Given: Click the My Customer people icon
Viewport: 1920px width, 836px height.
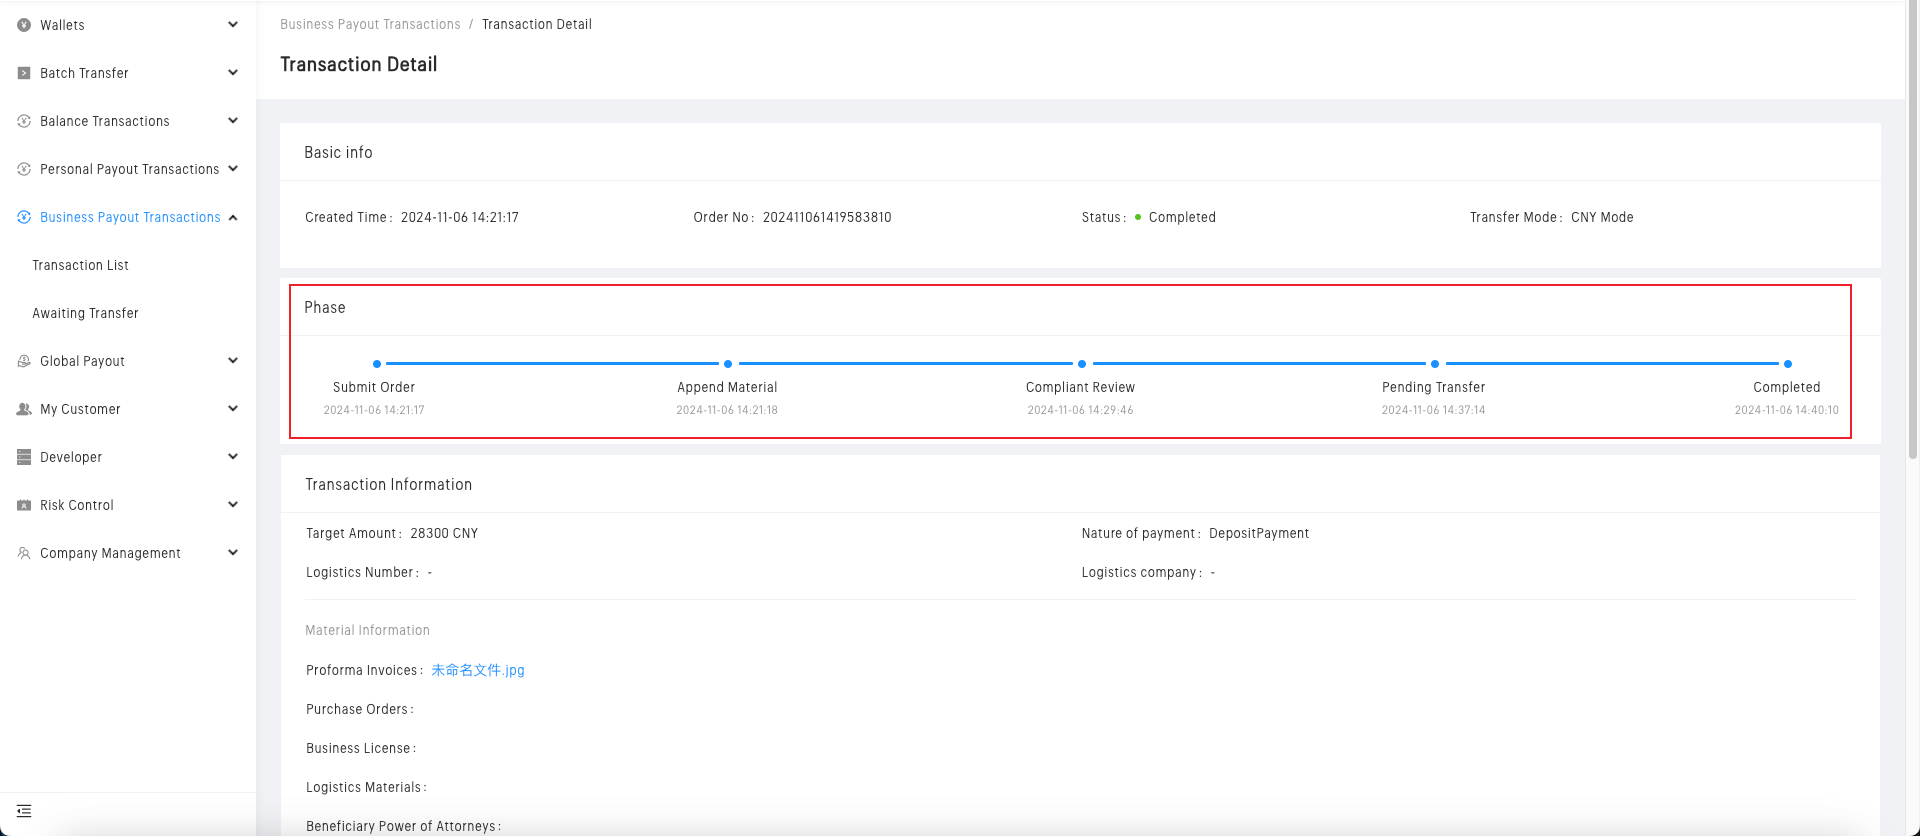Looking at the screenshot, I should pos(24,409).
